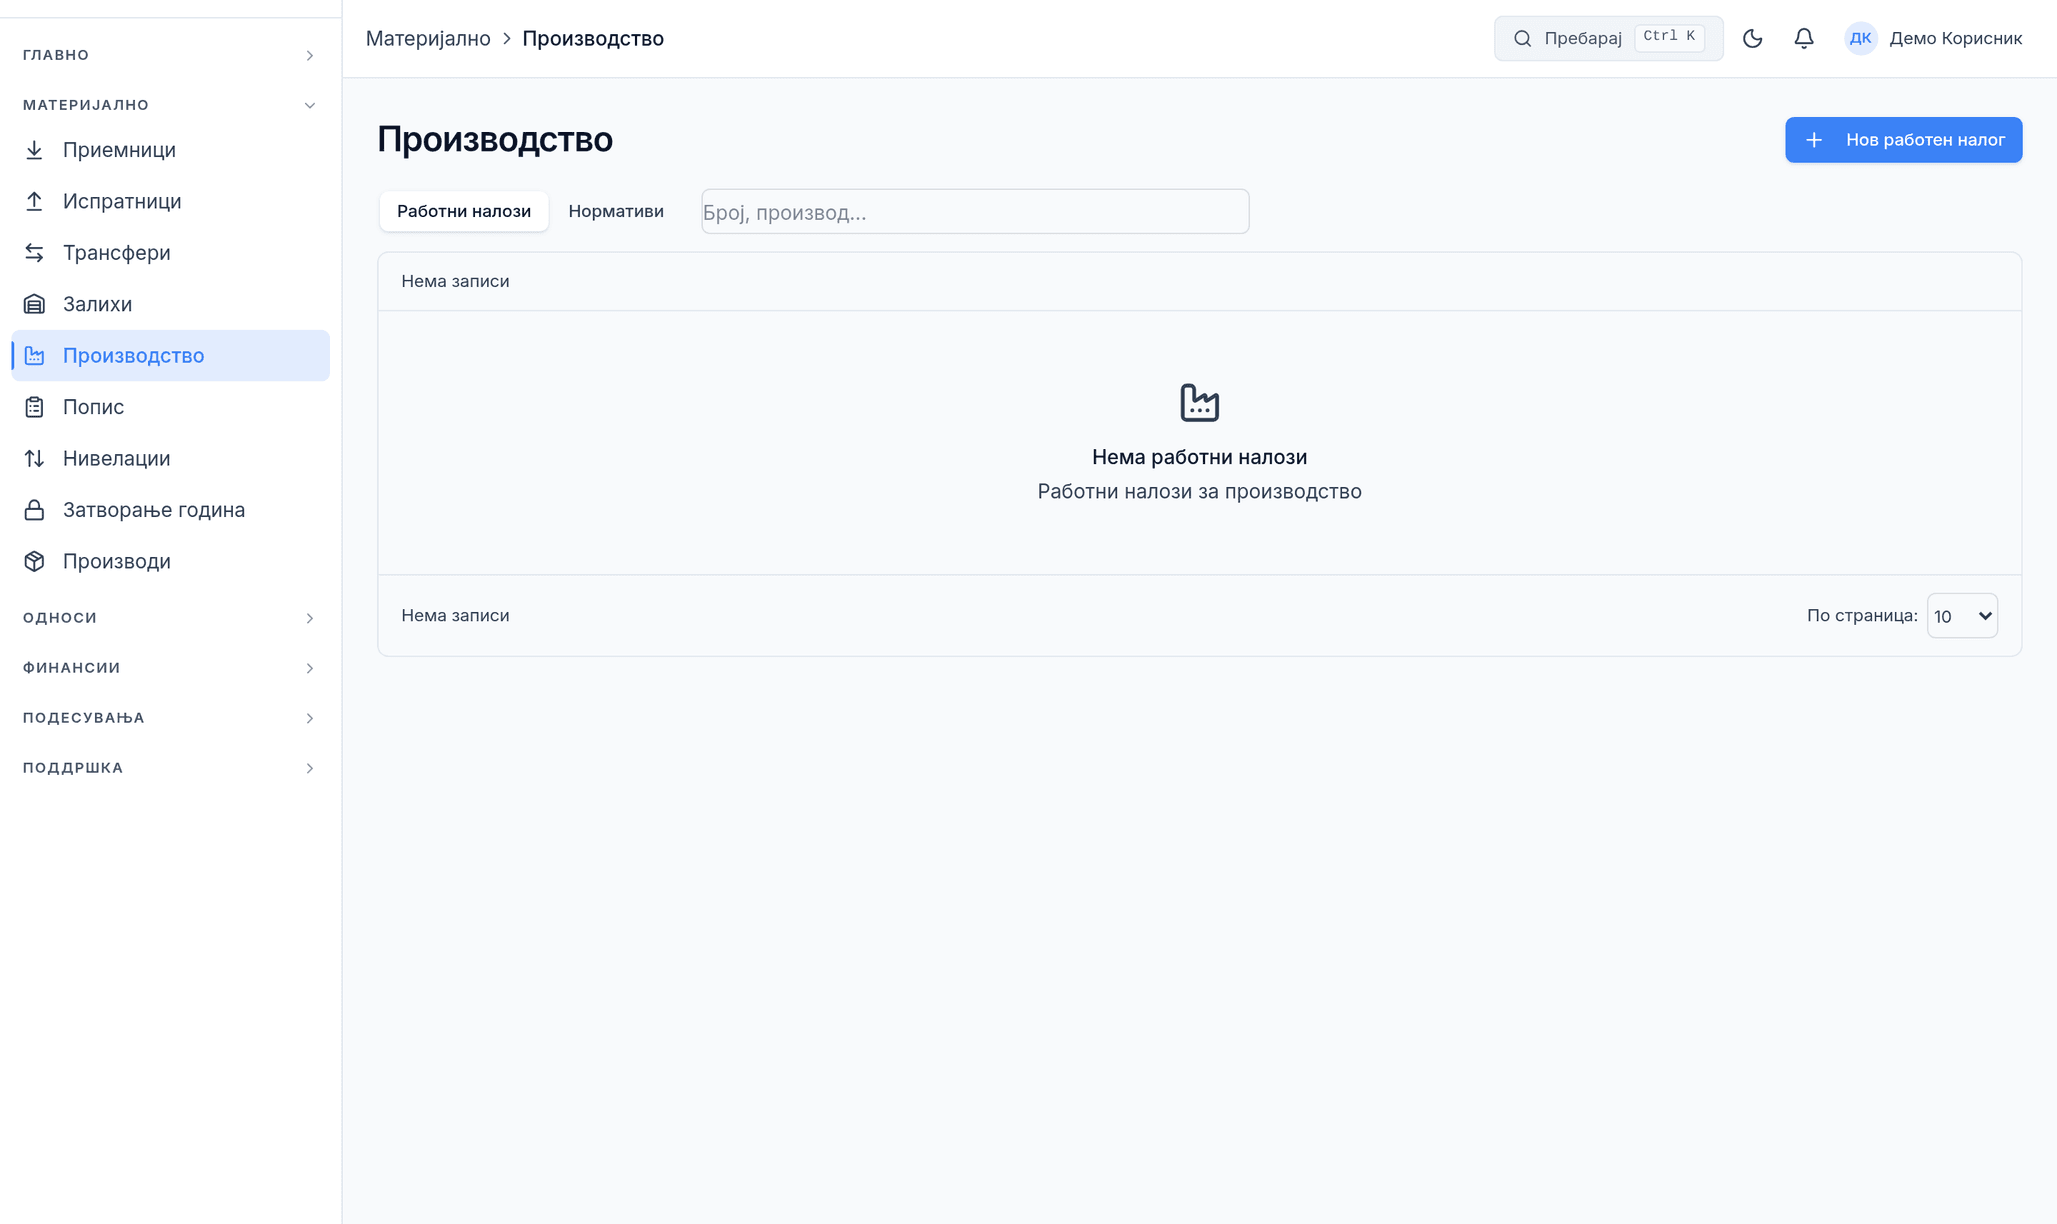This screenshot has width=2057, height=1224.
Task: Collapse the МАТЕРИЈАЛНО sidebar section
Action: point(170,105)
